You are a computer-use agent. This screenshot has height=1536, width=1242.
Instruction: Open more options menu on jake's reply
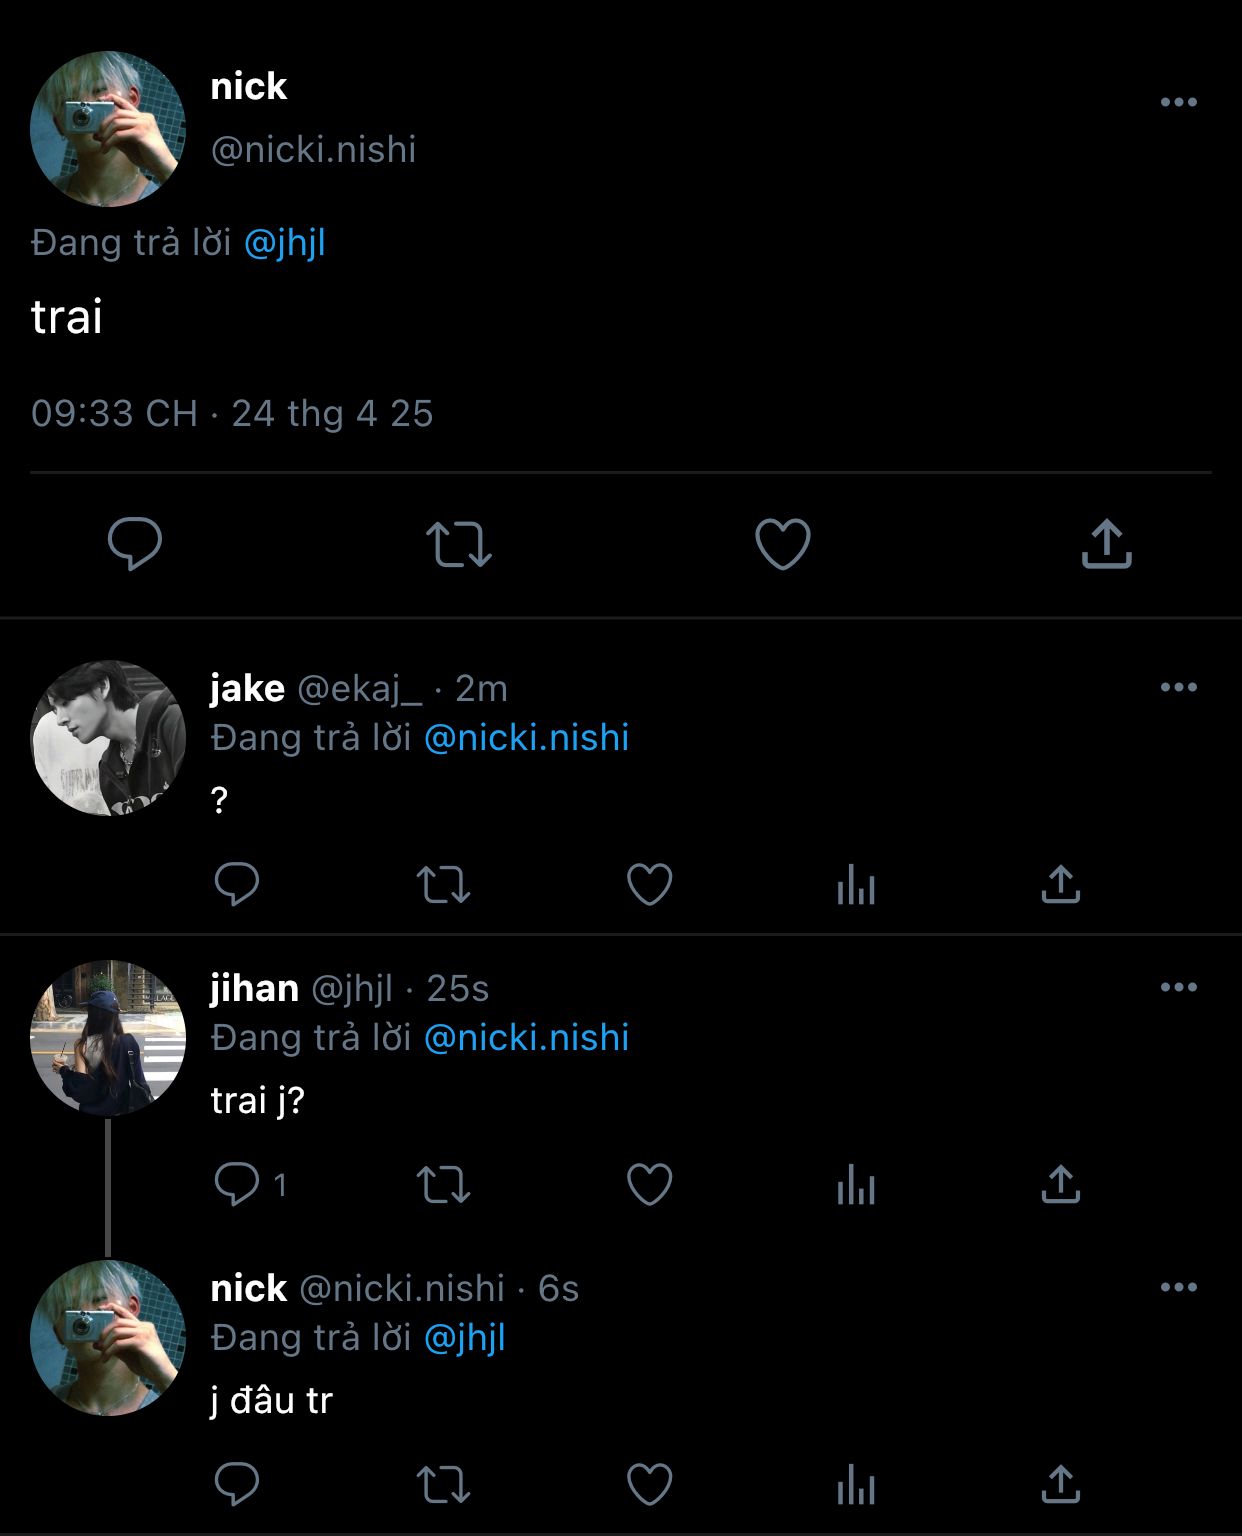(1179, 687)
